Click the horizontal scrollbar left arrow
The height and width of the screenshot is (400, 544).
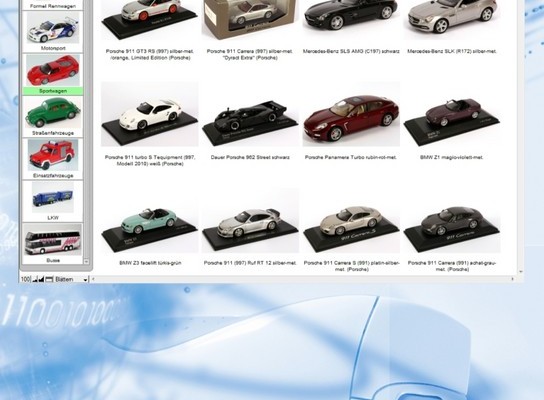point(93,279)
